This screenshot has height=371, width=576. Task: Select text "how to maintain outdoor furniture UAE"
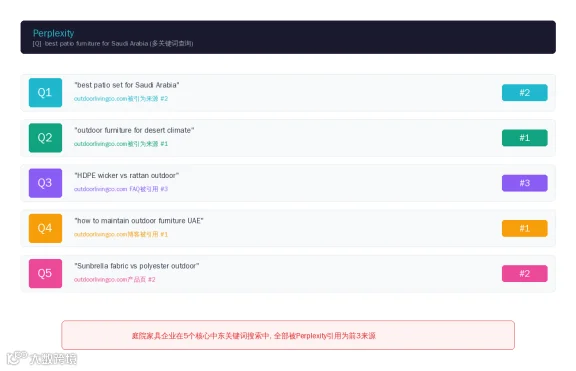click(x=139, y=221)
